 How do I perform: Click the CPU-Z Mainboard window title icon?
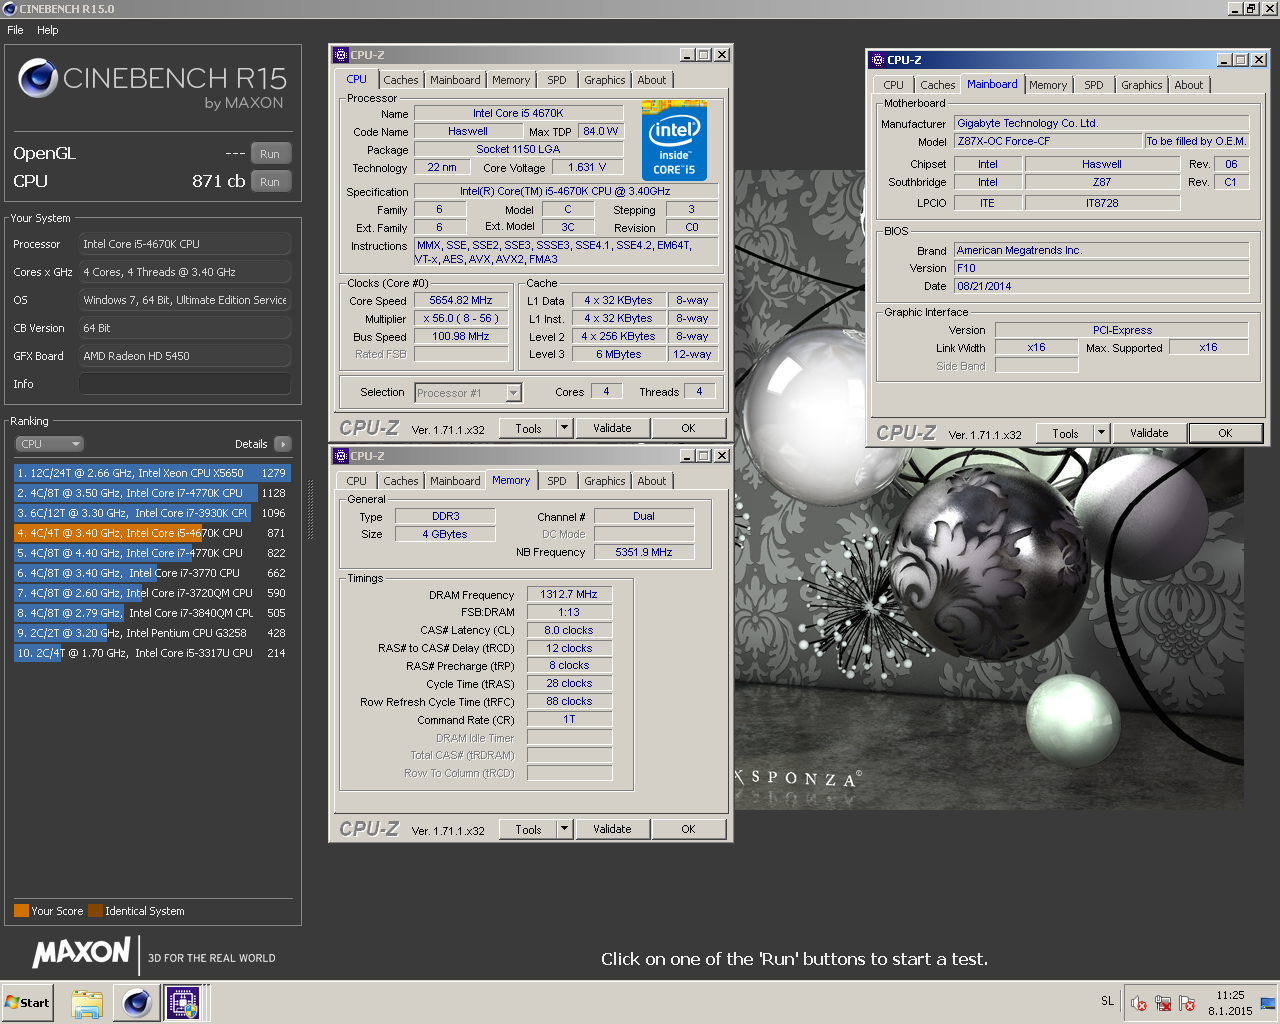click(878, 60)
